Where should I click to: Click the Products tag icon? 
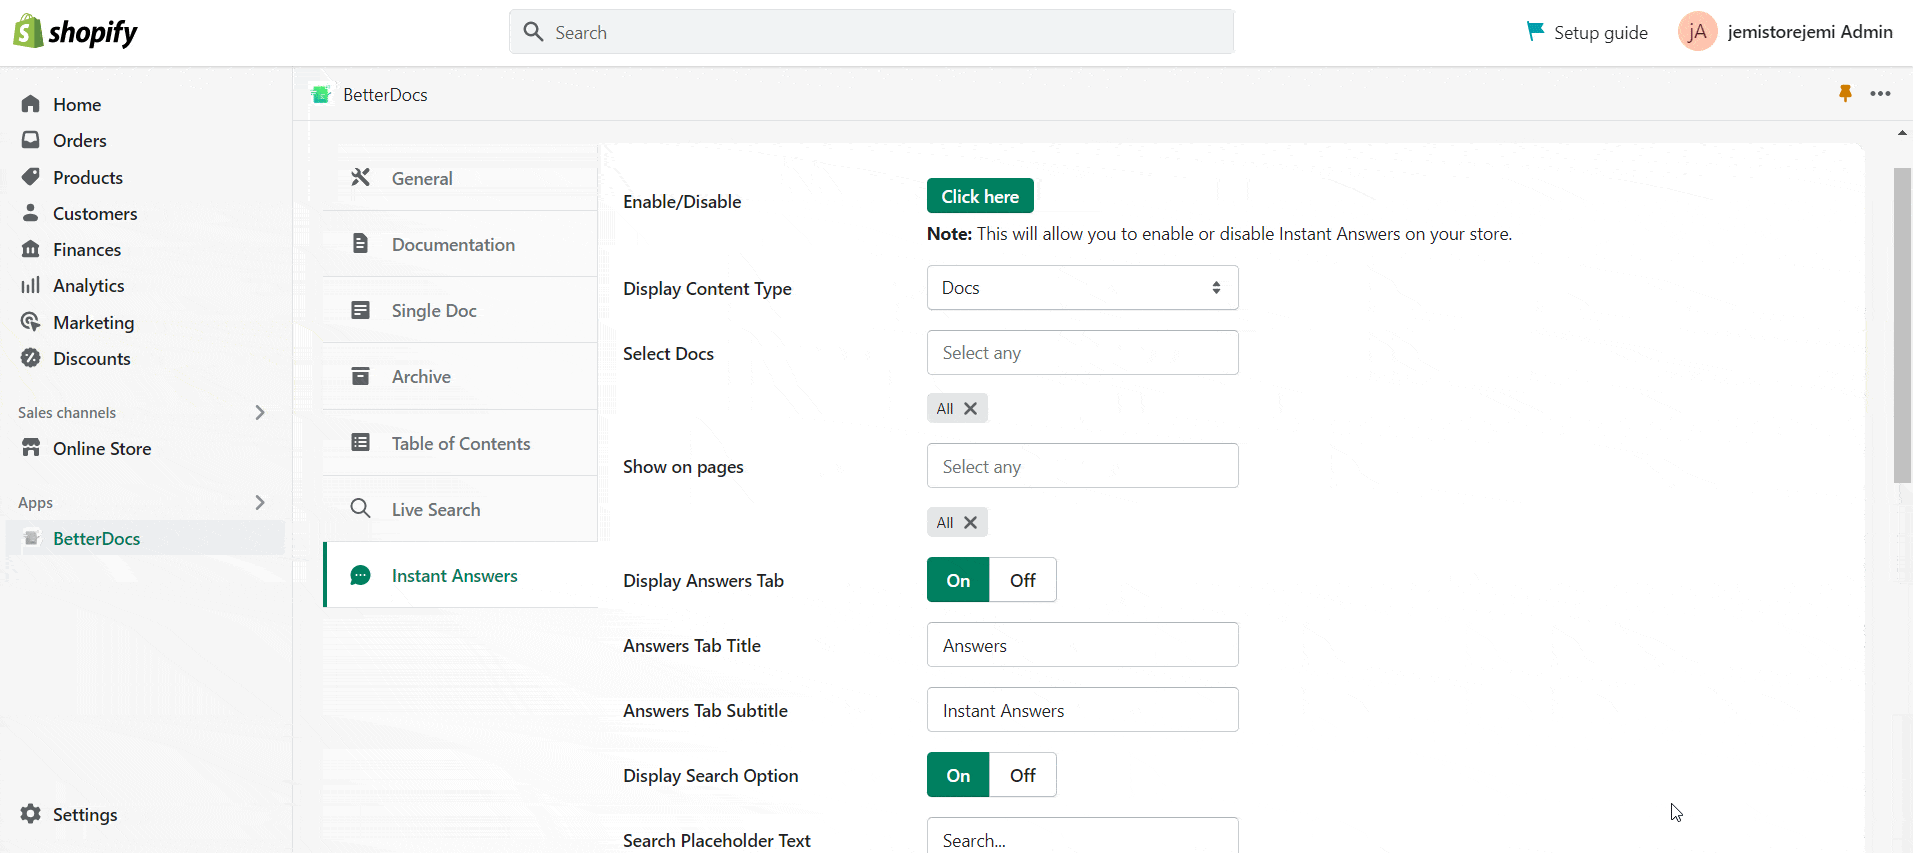(x=31, y=177)
